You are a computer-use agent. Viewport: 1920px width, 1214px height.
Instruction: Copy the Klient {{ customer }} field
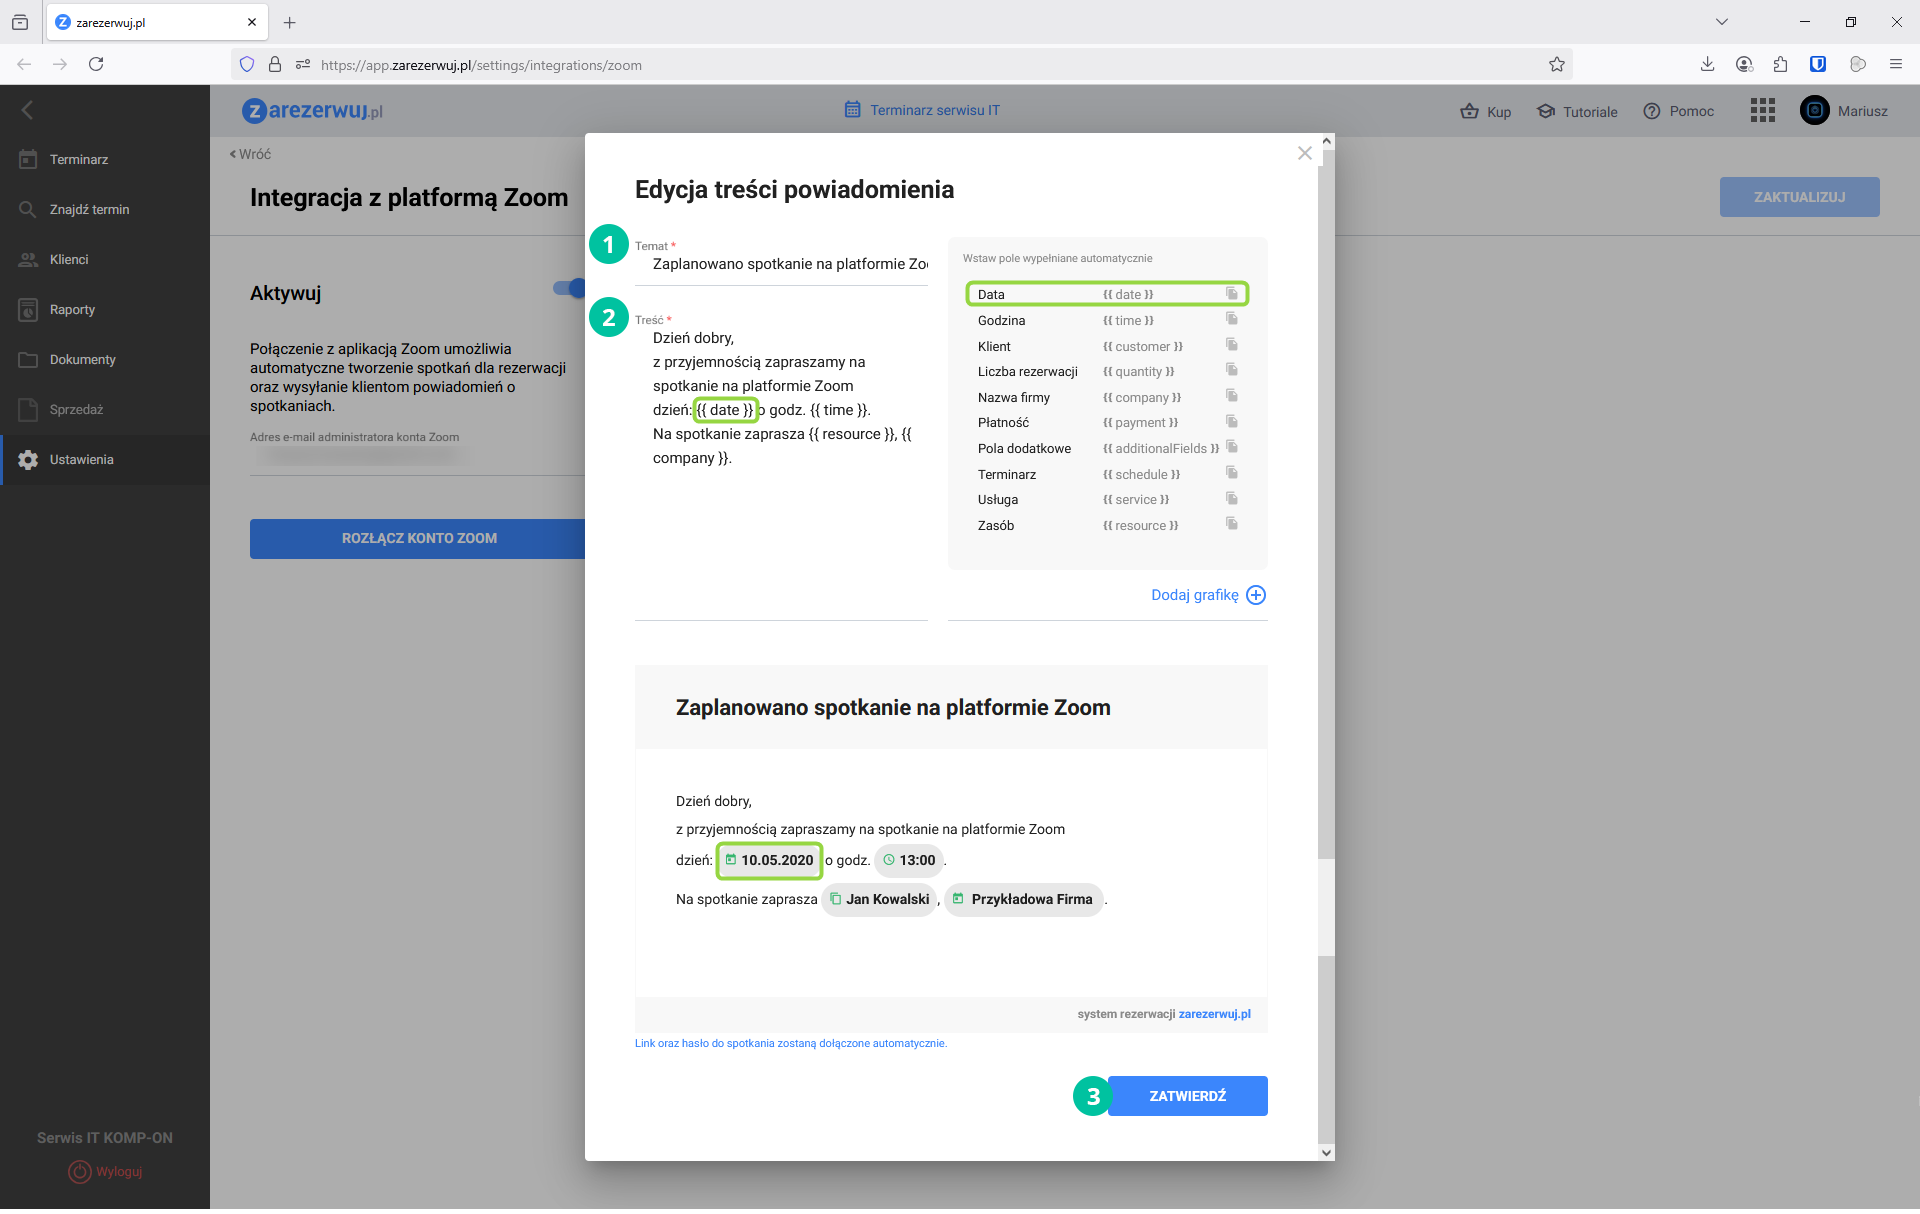[x=1232, y=345]
